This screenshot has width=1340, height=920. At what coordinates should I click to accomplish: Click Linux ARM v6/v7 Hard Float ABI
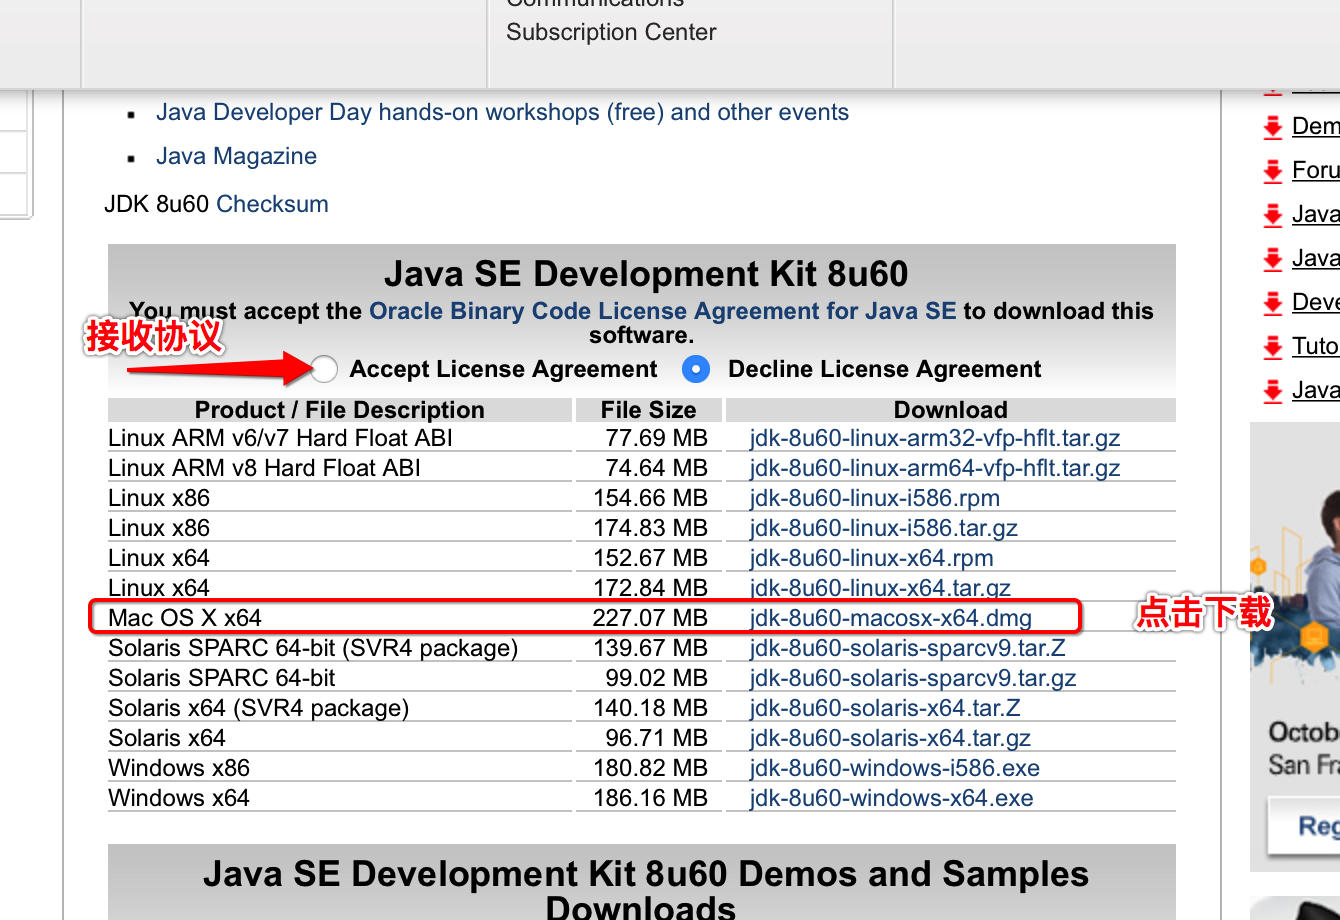pos(280,438)
